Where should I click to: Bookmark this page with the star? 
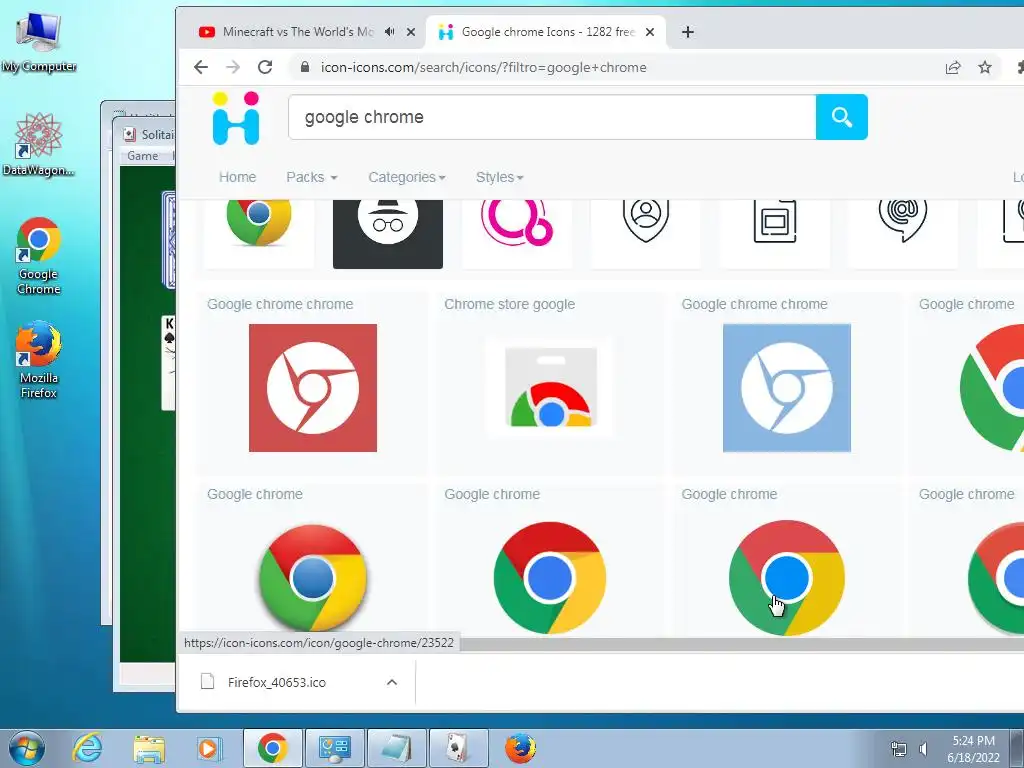[985, 67]
